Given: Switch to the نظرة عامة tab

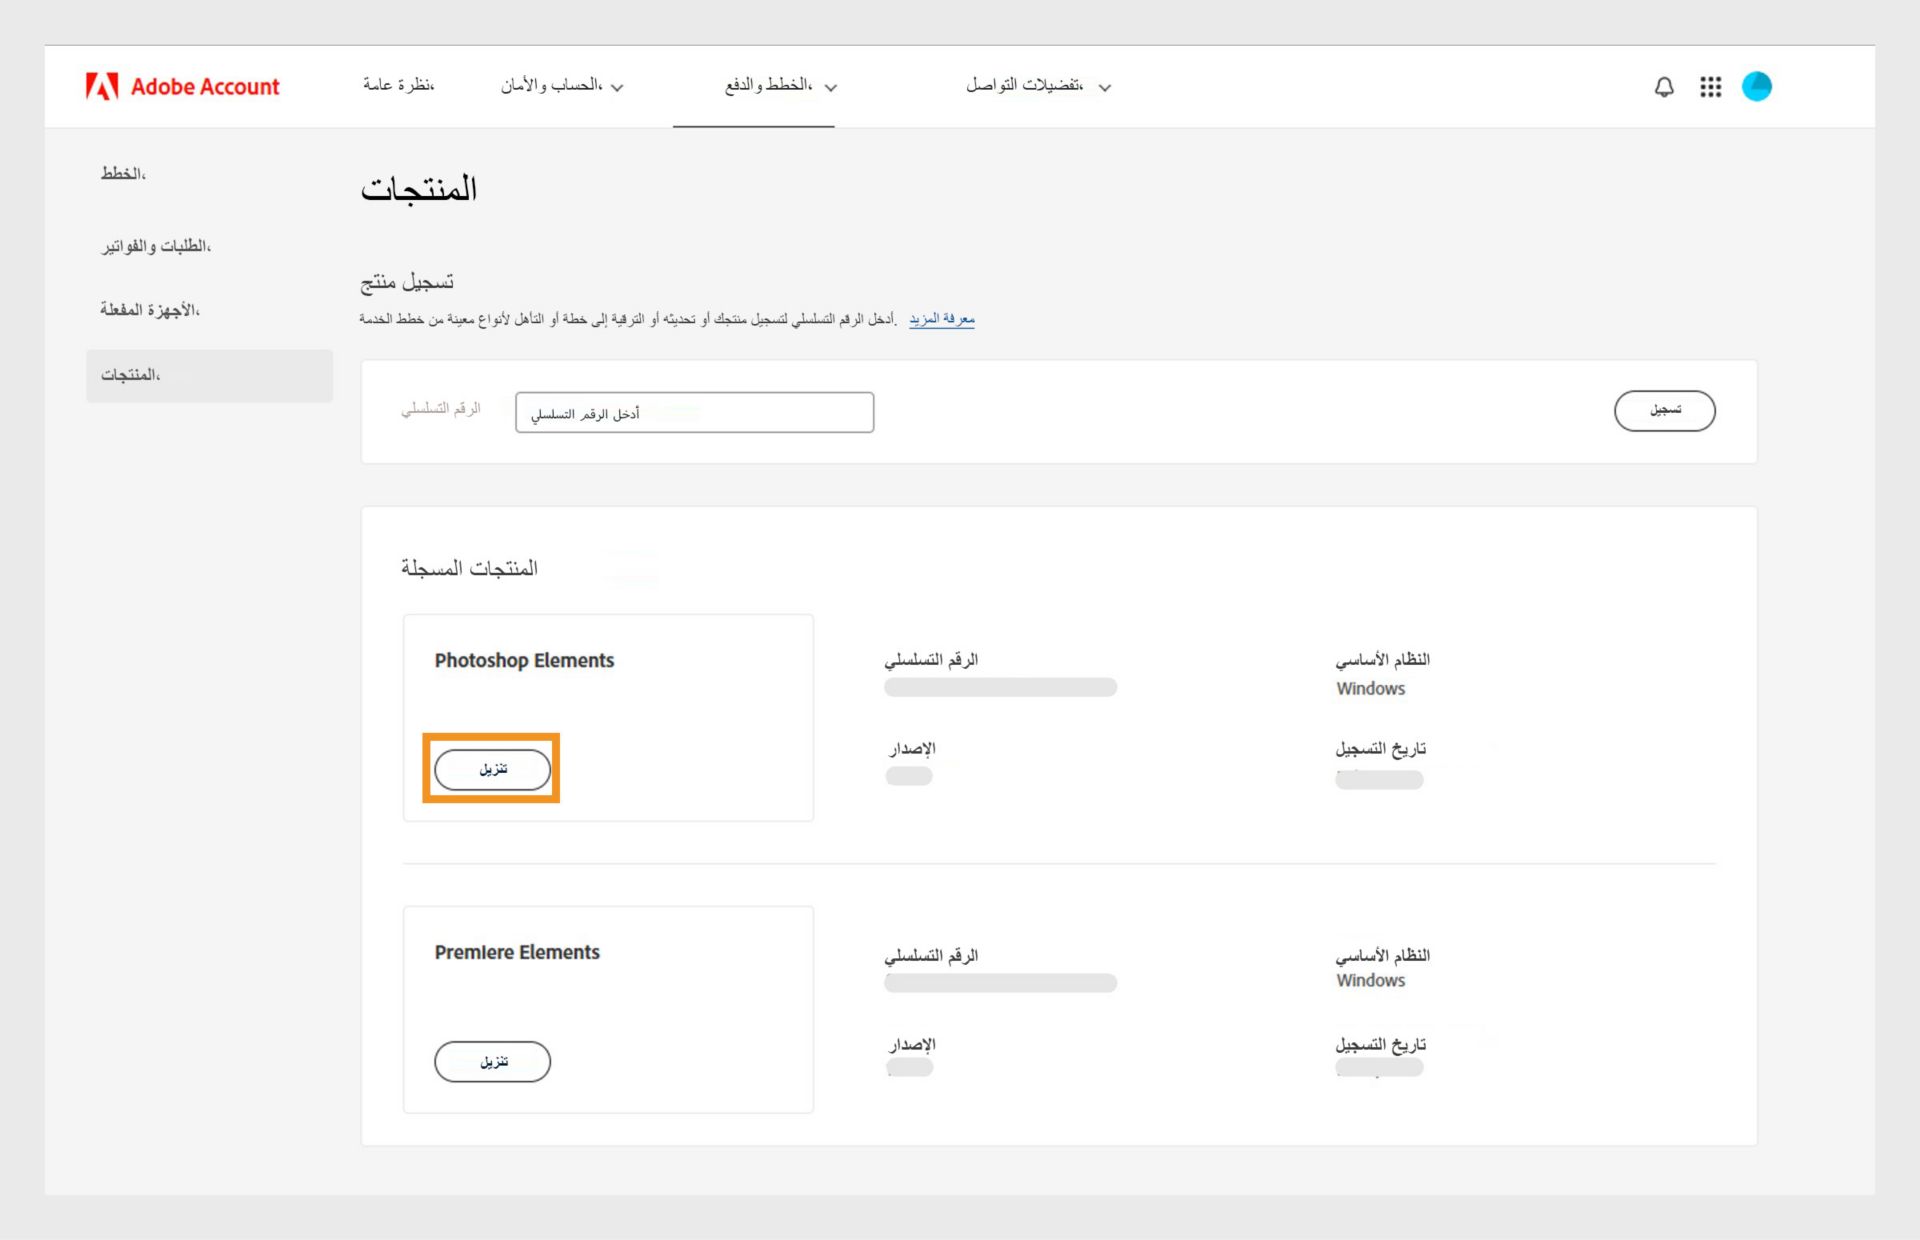Looking at the screenshot, I should (397, 85).
